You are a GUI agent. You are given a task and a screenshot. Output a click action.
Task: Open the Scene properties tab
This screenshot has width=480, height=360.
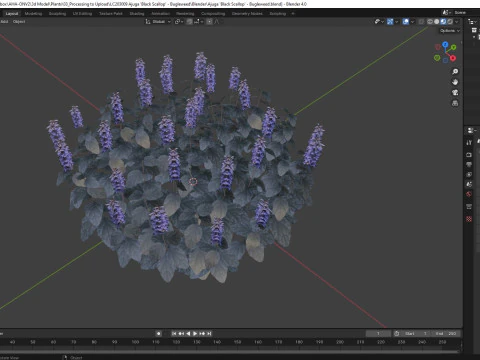(469, 184)
